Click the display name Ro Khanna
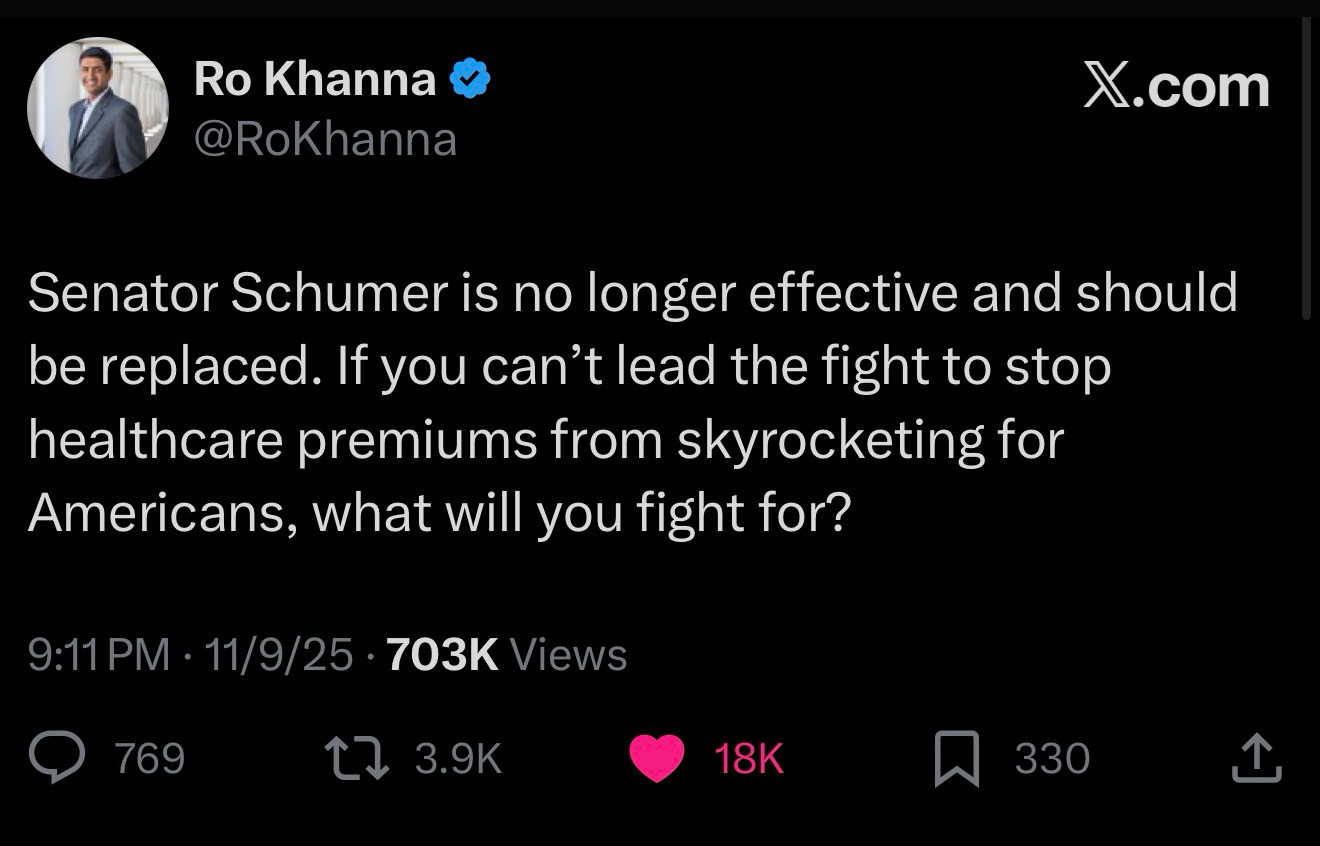1320x846 pixels. point(315,78)
